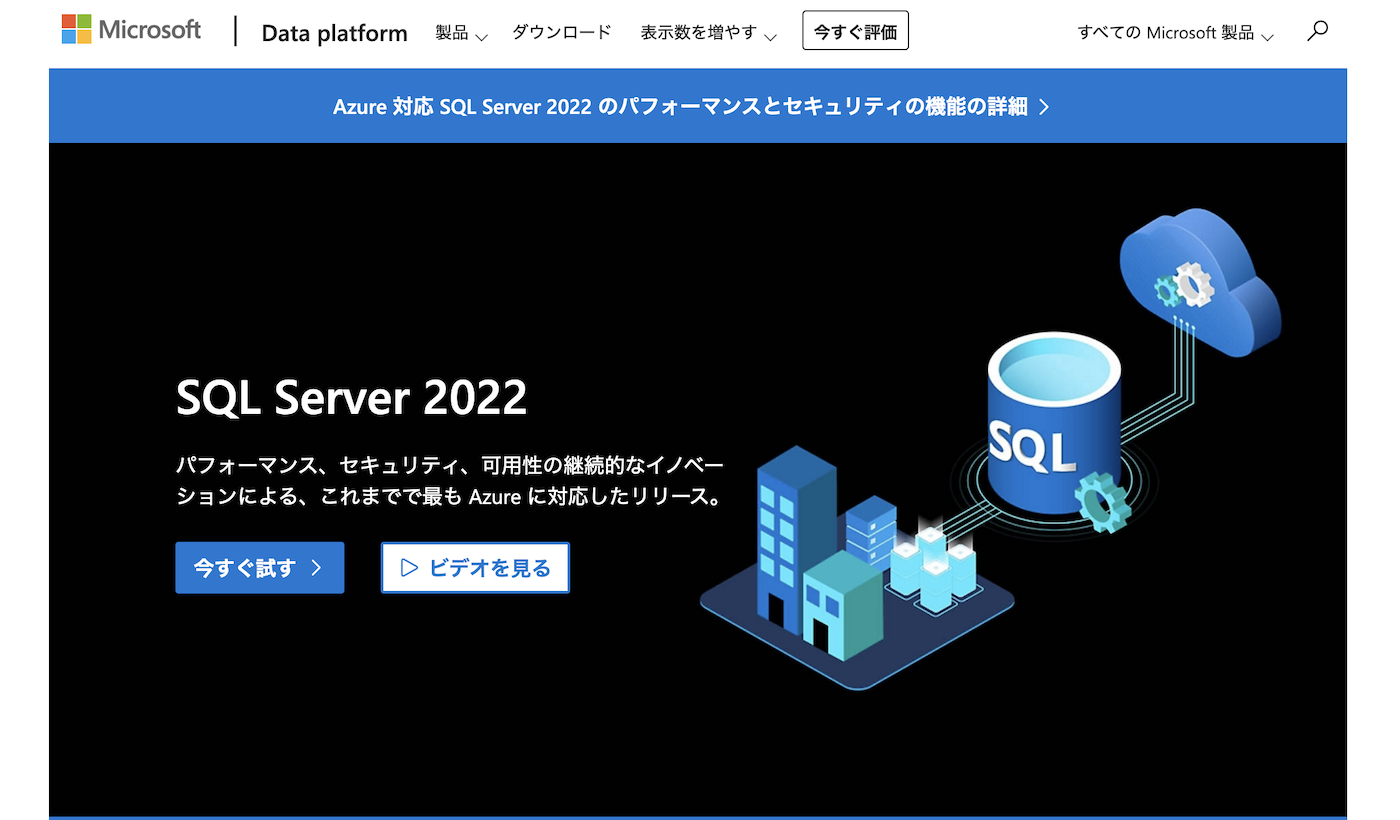Click the 今すぐ評価 button
Viewport: 1400px width, 820px height.
[855, 30]
